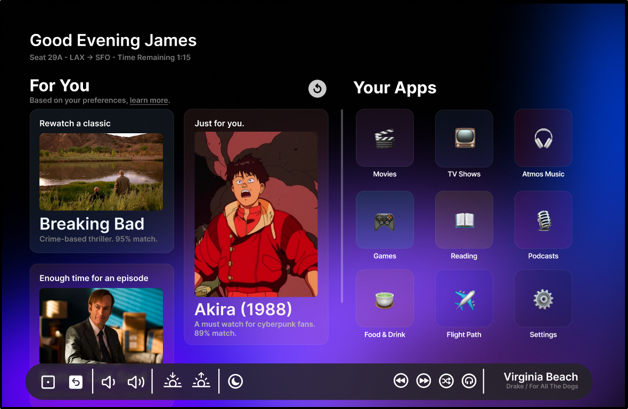Click the For You heading
Viewport: 628px width, 409px height.
click(x=60, y=85)
